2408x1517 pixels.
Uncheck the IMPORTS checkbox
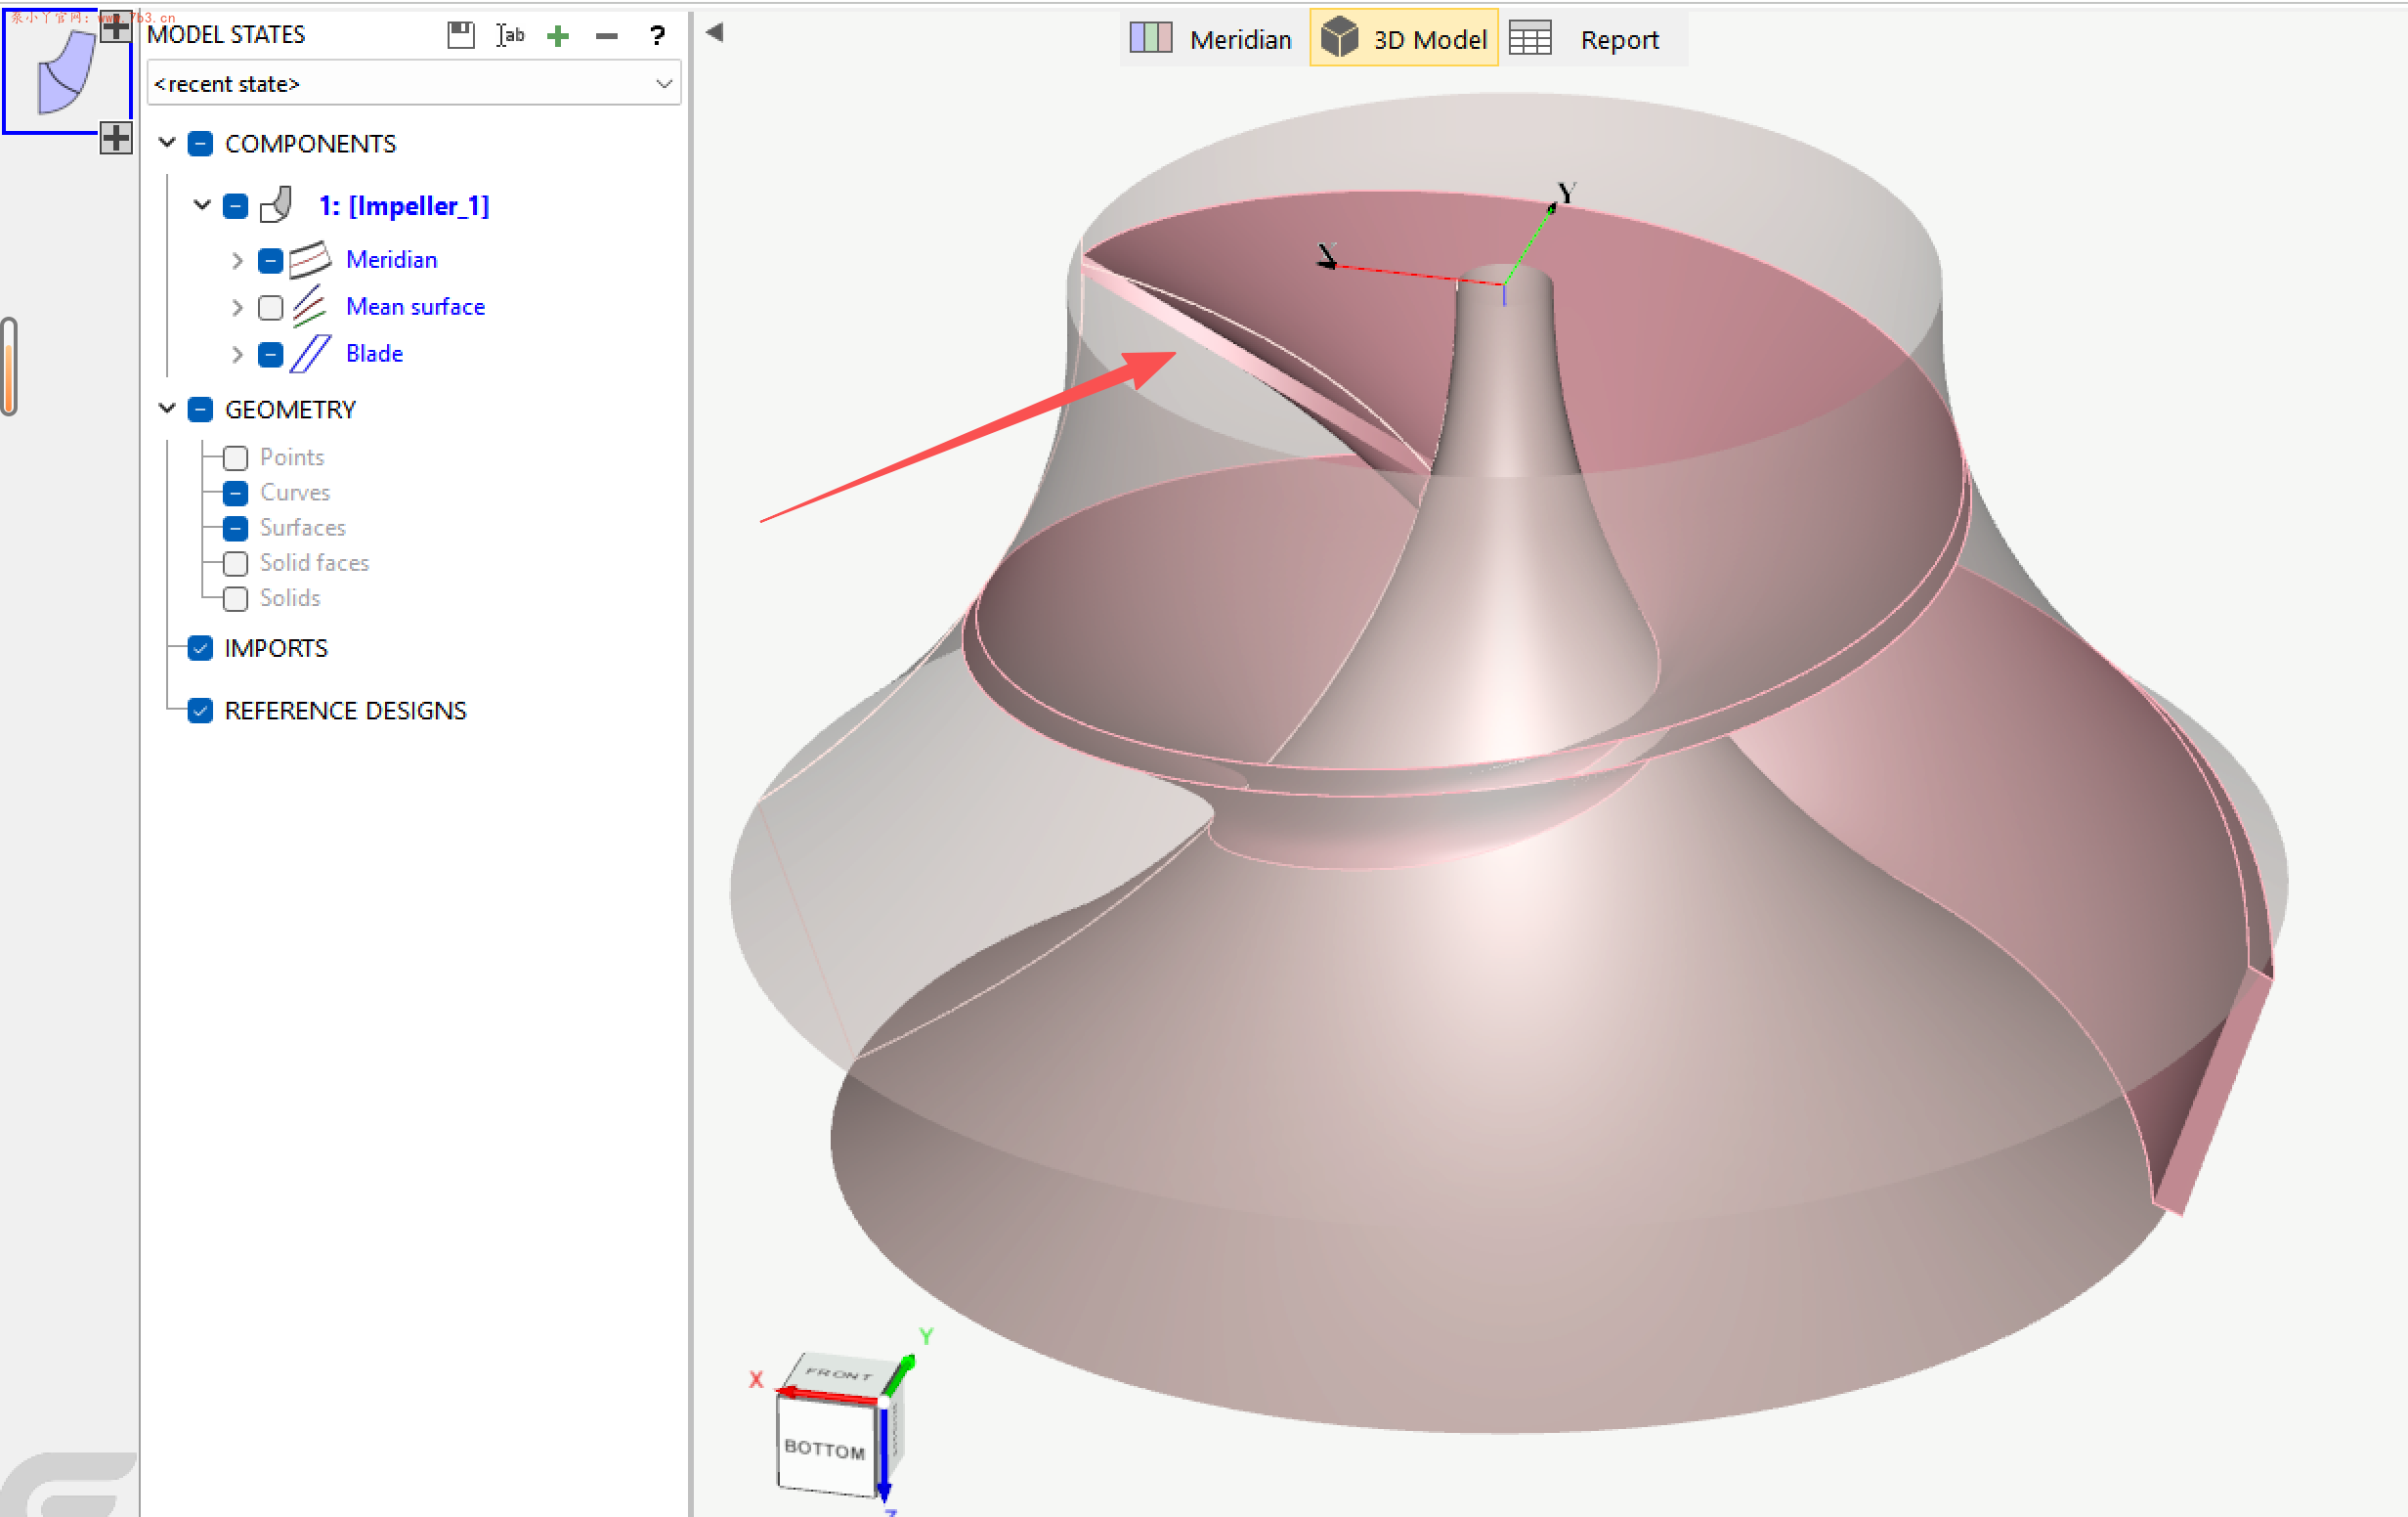click(200, 648)
